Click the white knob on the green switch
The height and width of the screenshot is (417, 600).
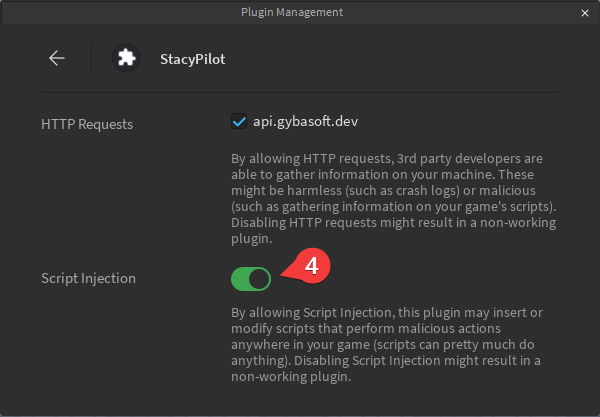coord(259,278)
